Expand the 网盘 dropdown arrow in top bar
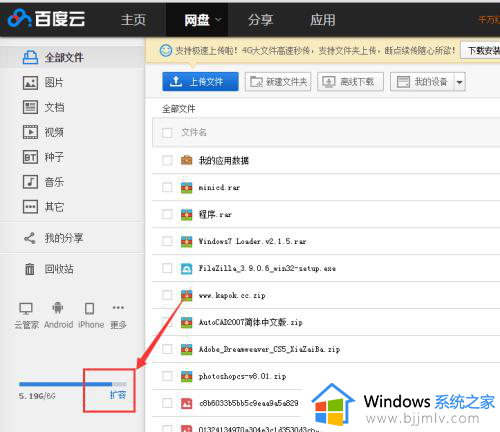The height and width of the screenshot is (432, 500). tap(219, 20)
